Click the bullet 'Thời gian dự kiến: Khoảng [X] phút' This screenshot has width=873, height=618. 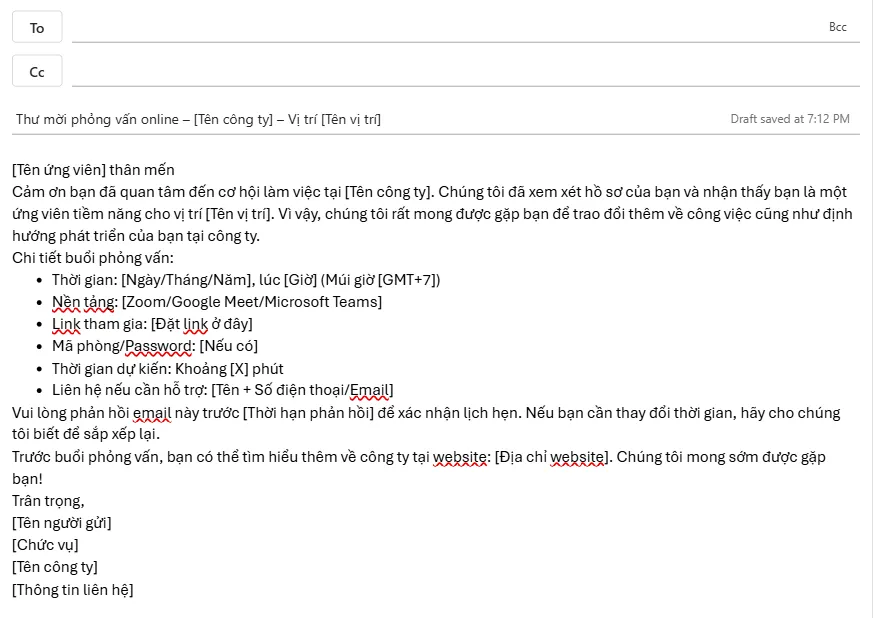[x=168, y=369]
